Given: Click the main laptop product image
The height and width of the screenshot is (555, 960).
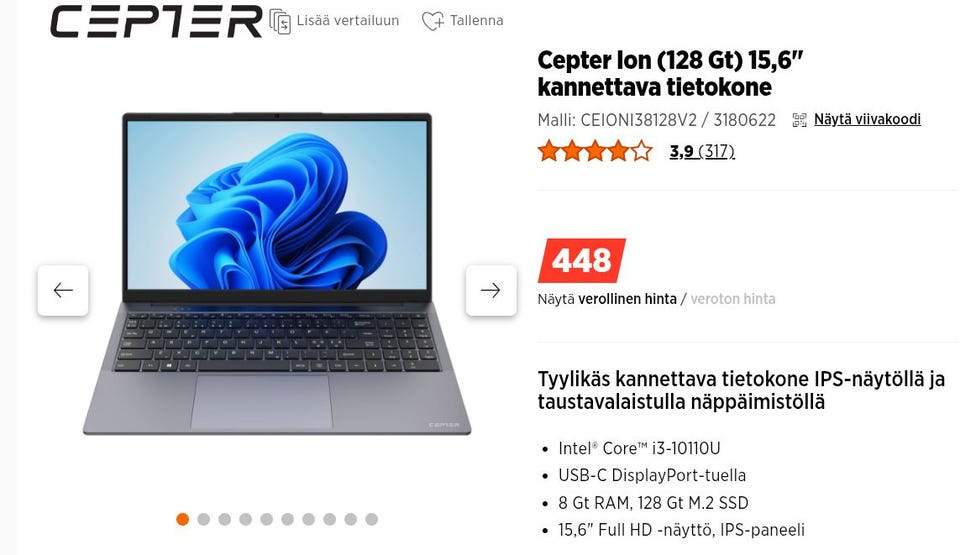Looking at the screenshot, I should click(x=277, y=274).
